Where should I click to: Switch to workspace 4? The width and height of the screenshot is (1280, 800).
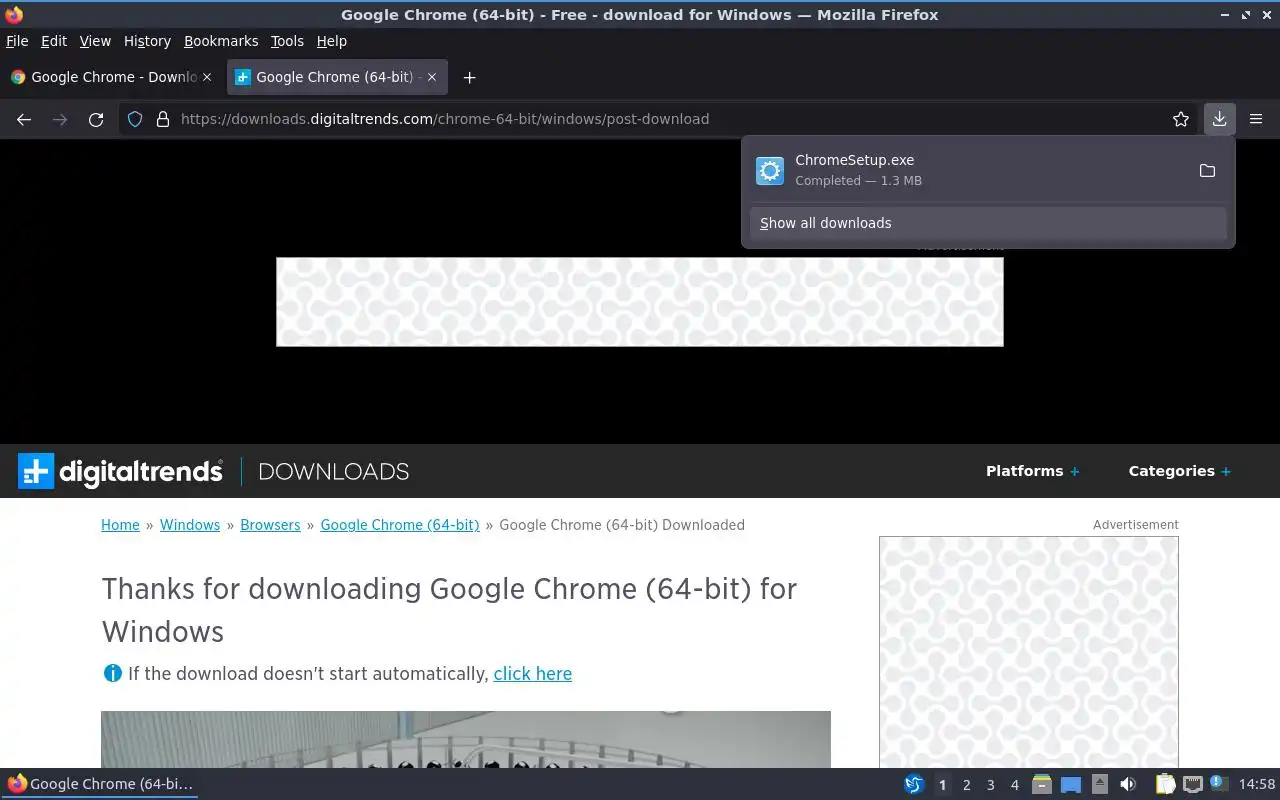point(1014,785)
